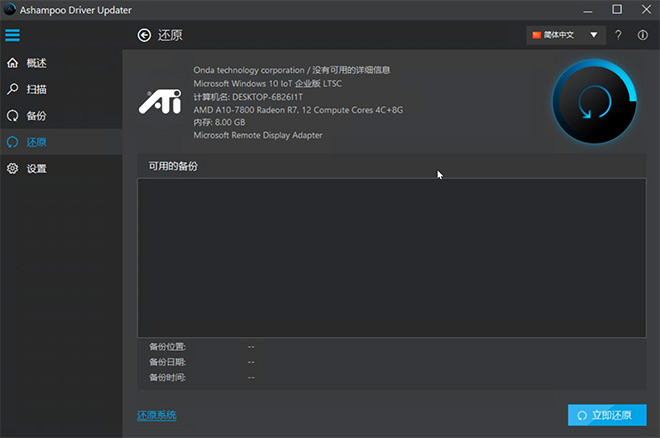Open the 简体中文 language dropdown

point(566,35)
